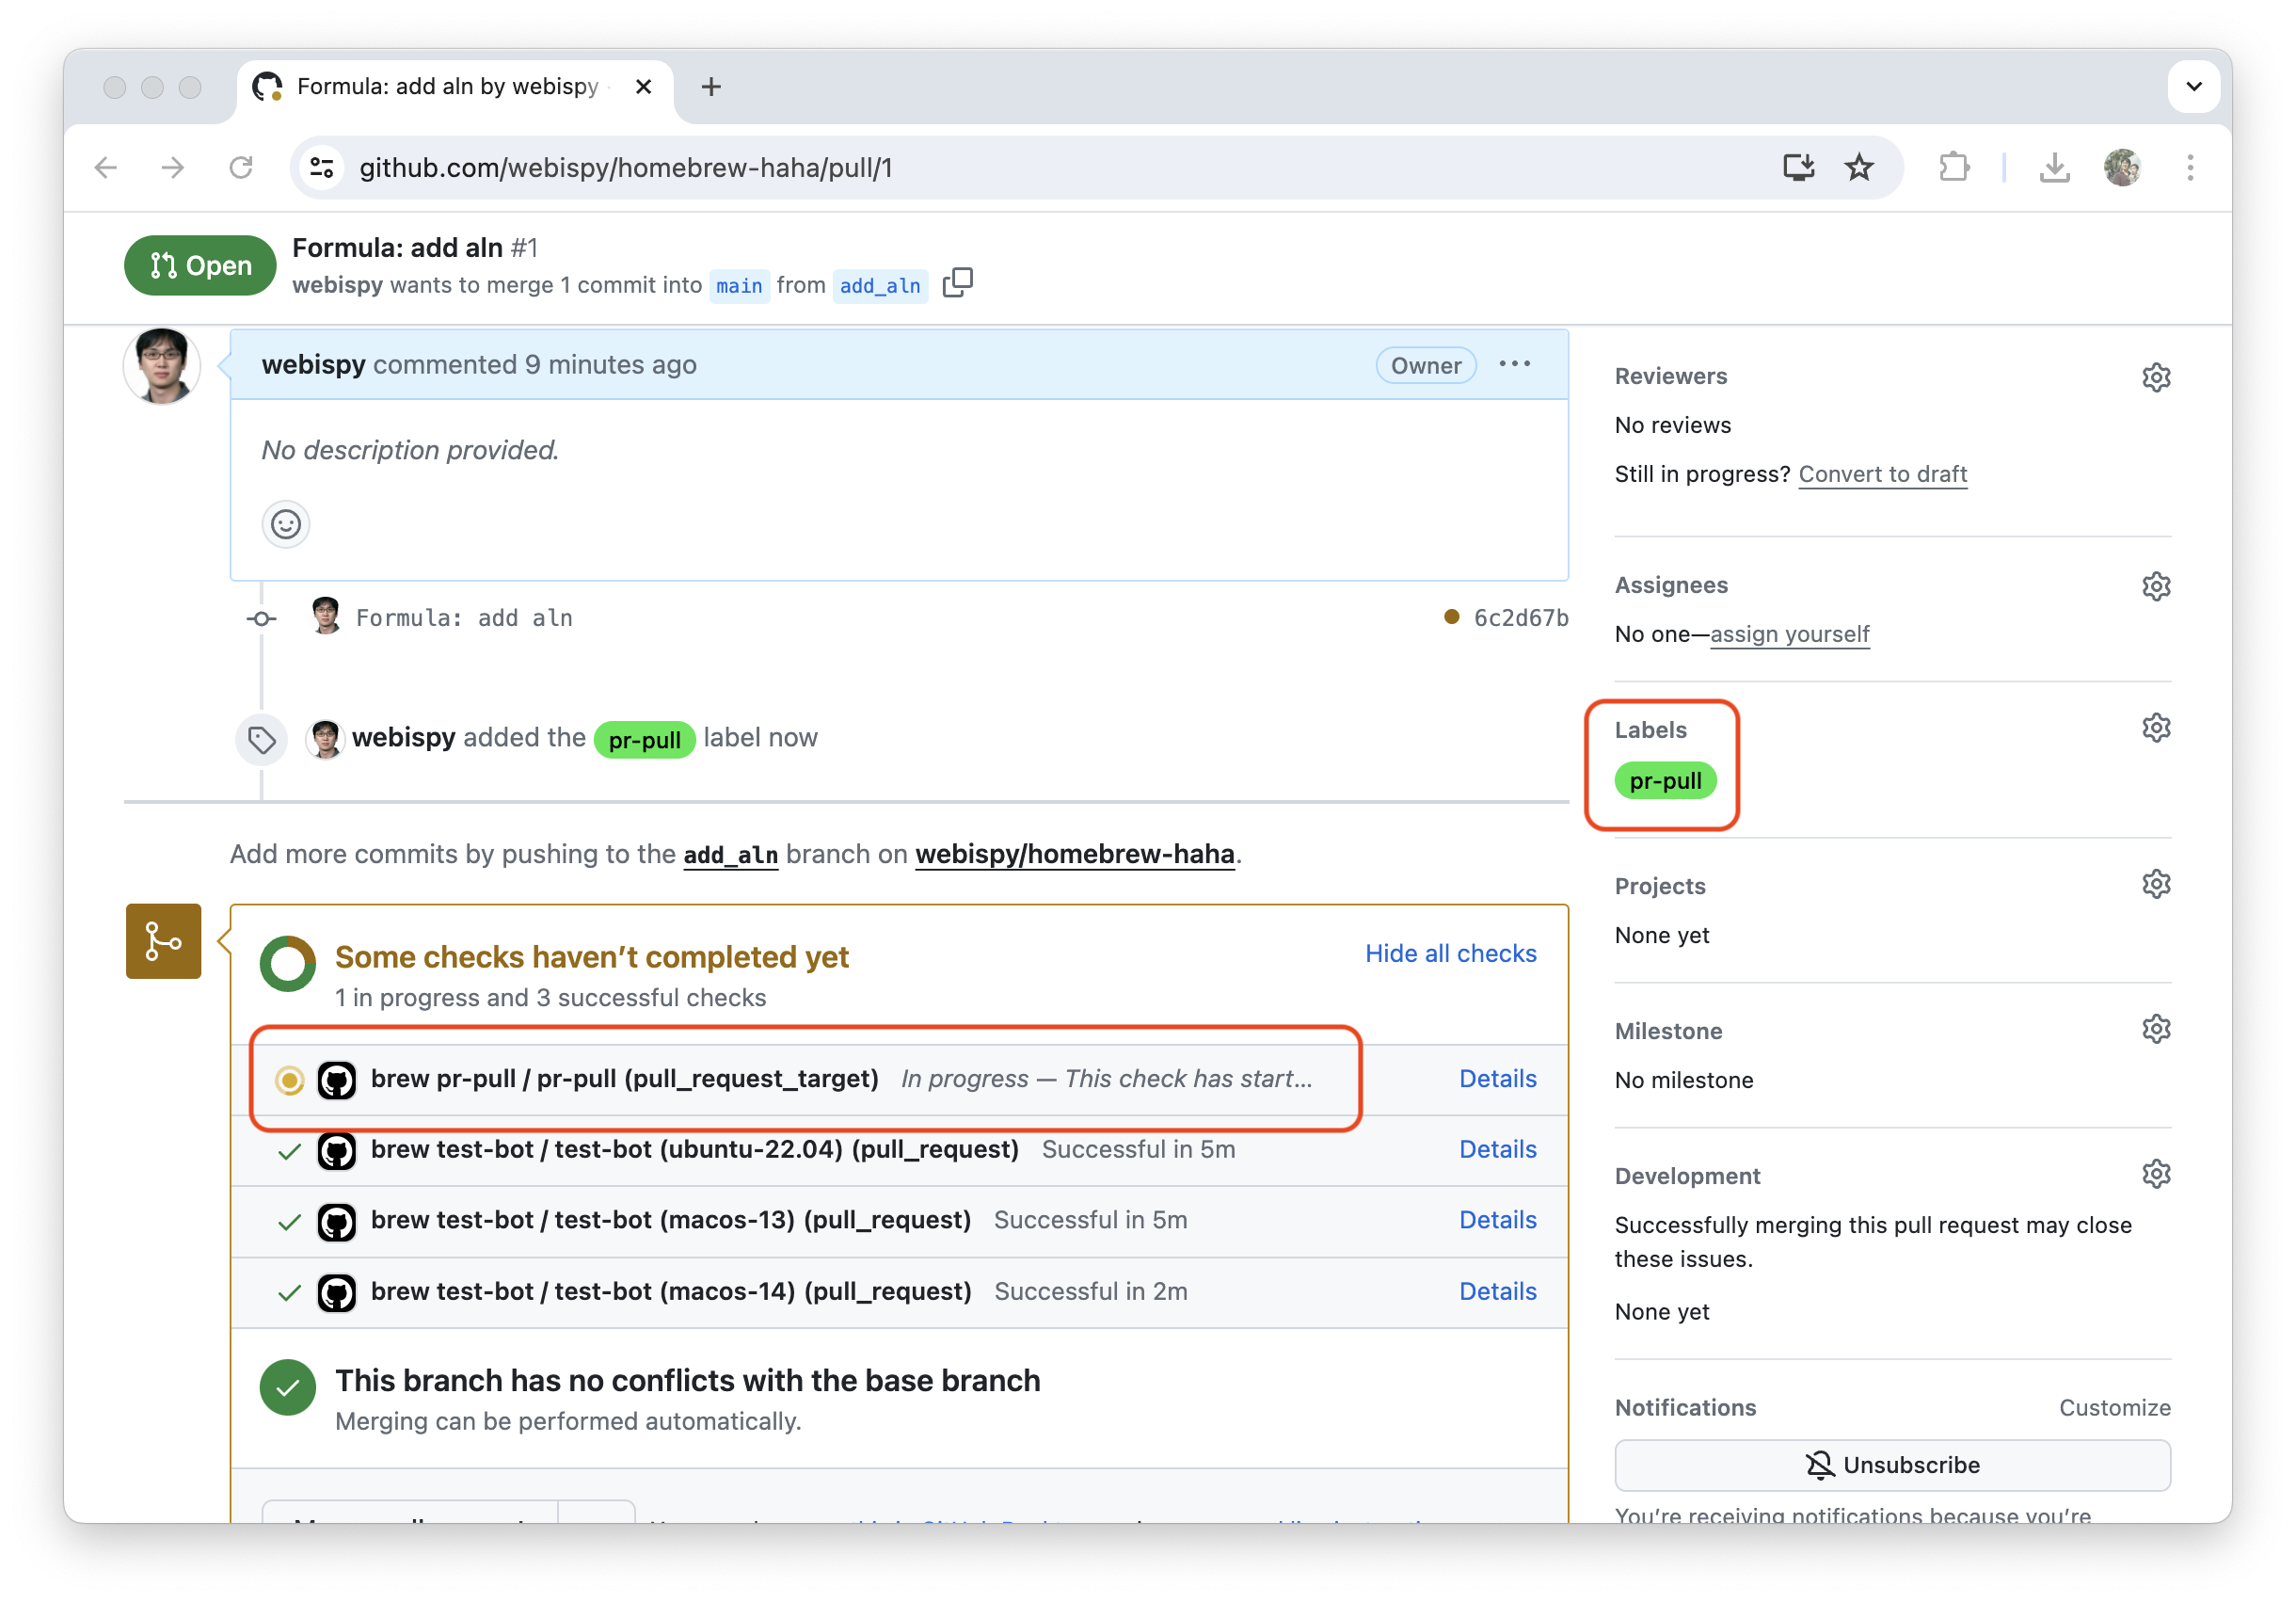2296x1602 pixels.
Task: Click the 'commented 9 minutes ago' timestamp
Action: coord(534,364)
